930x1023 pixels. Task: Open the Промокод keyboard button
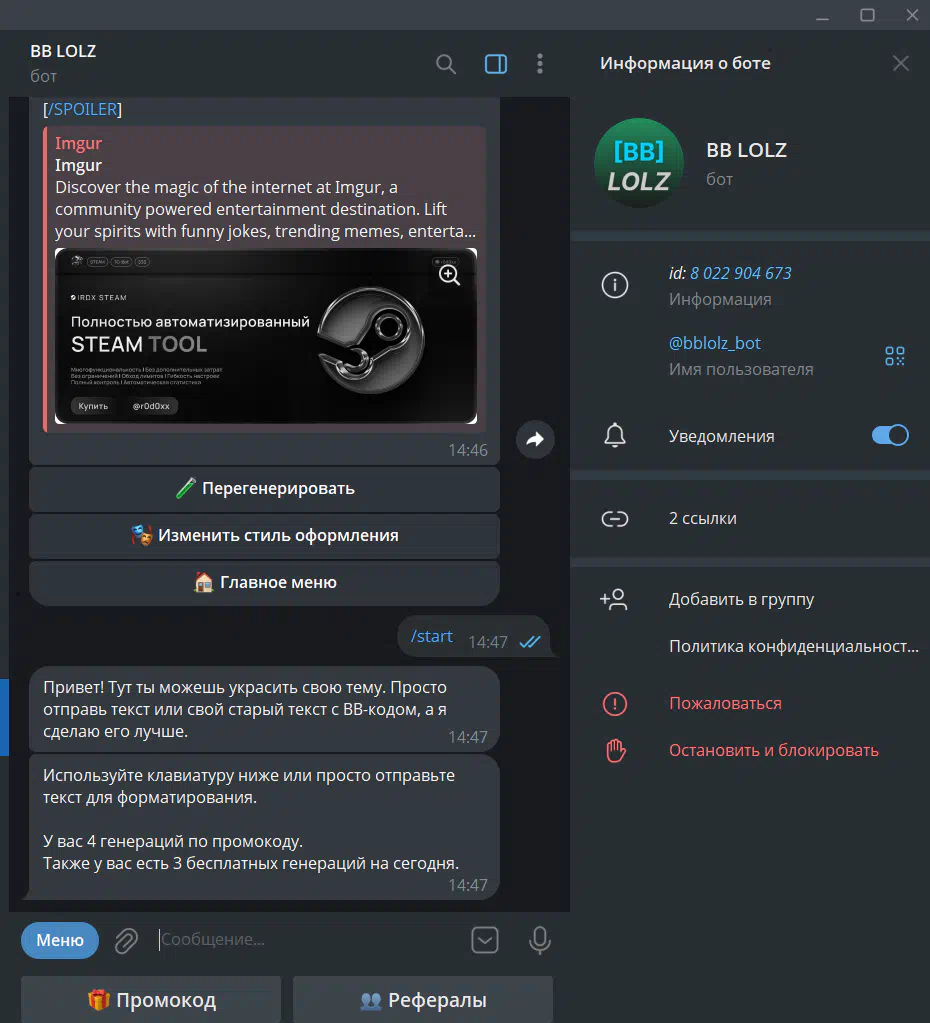(x=151, y=1000)
